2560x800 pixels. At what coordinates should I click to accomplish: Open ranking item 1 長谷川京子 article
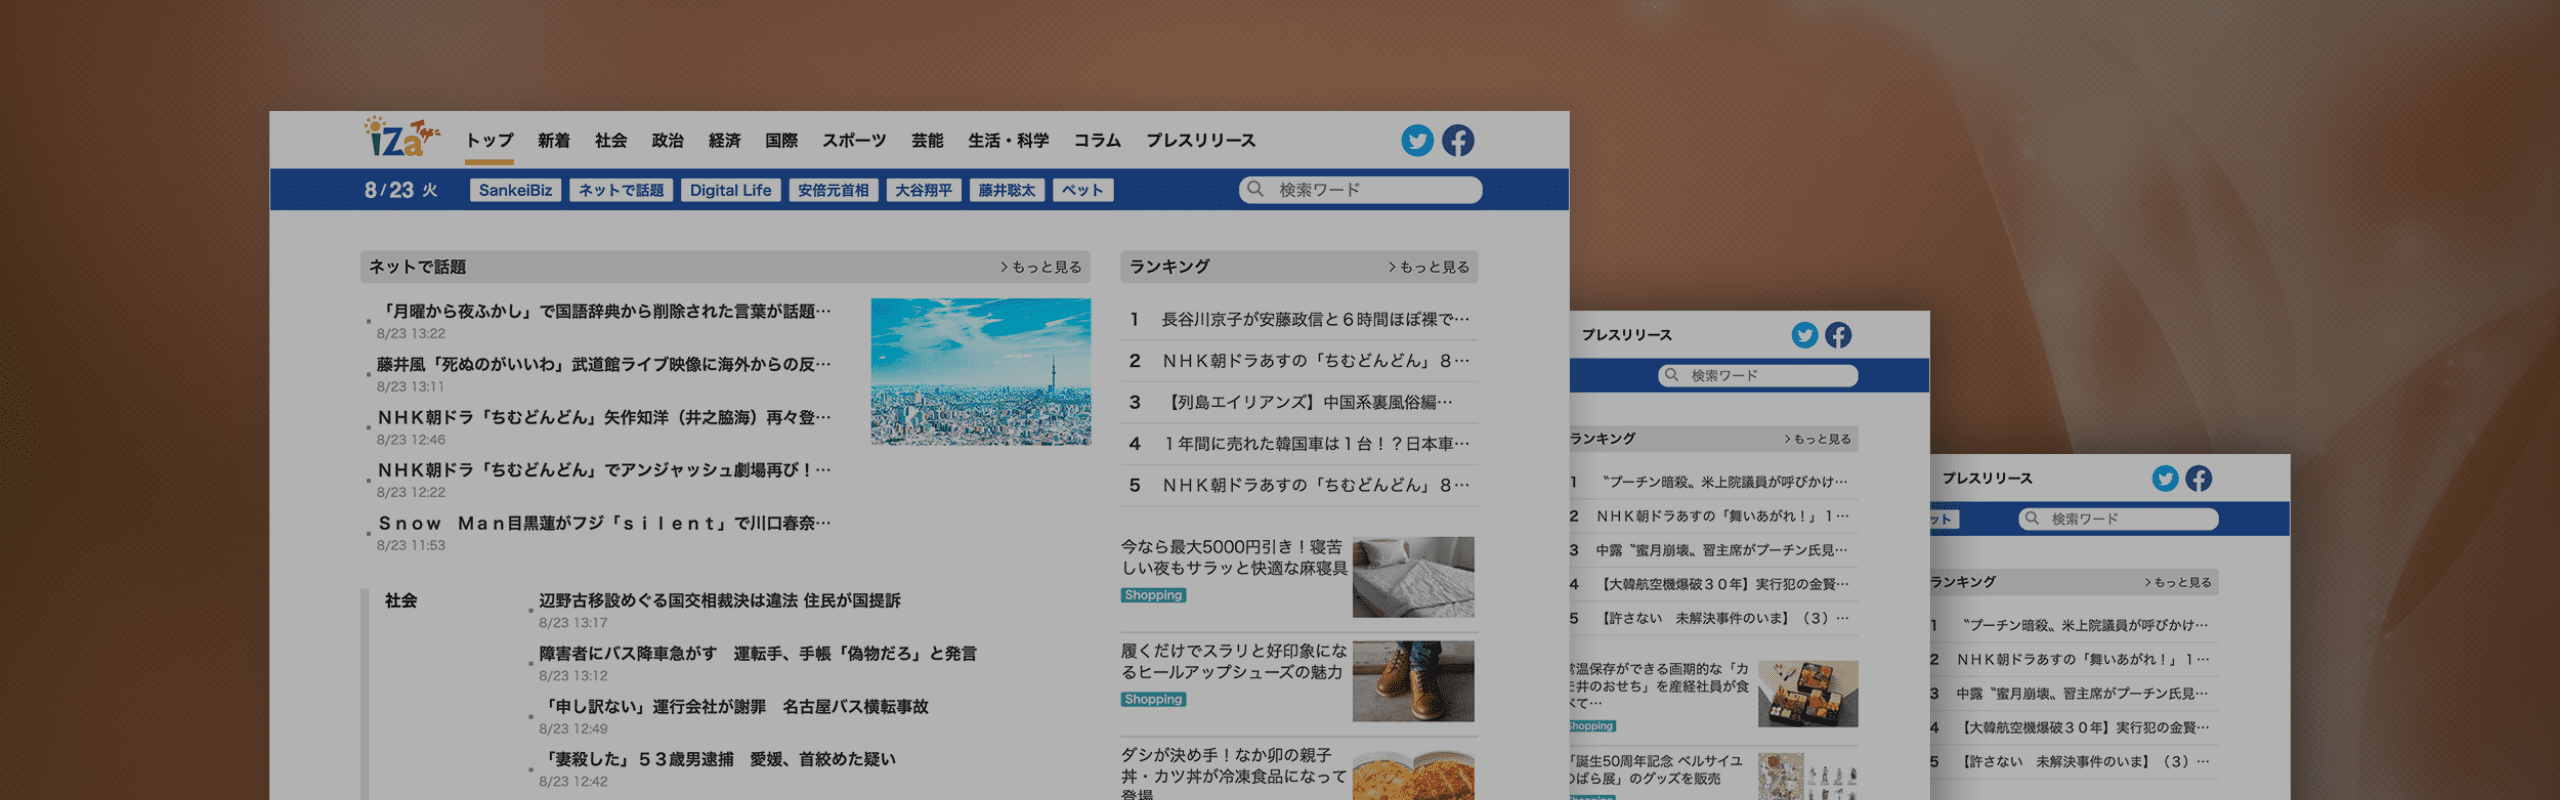tap(1314, 320)
